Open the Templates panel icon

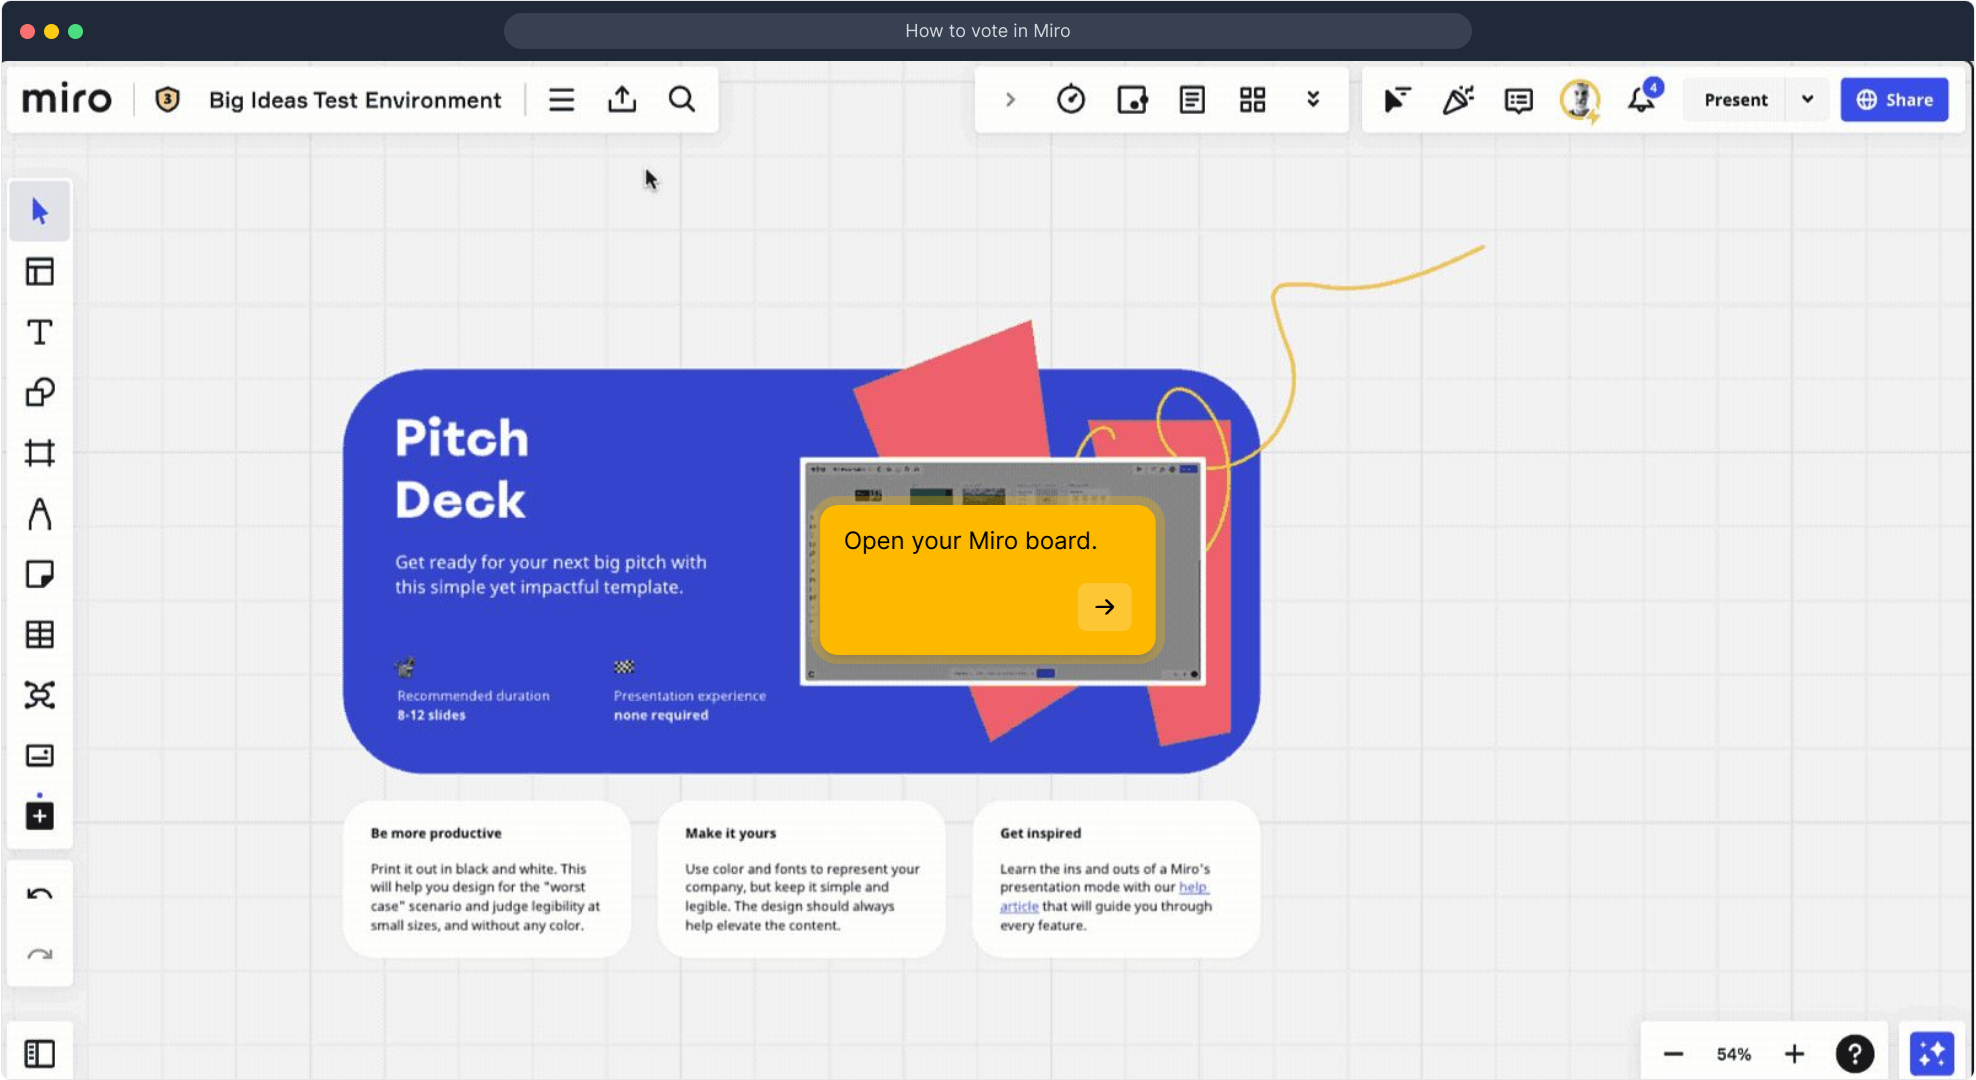pyautogui.click(x=40, y=271)
